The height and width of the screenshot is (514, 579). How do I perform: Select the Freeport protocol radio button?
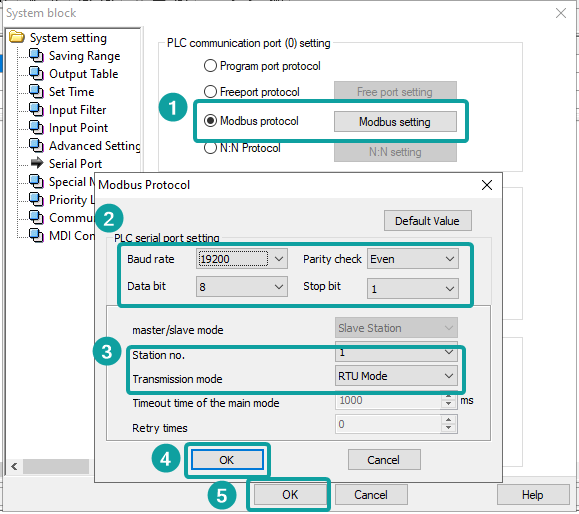210,91
